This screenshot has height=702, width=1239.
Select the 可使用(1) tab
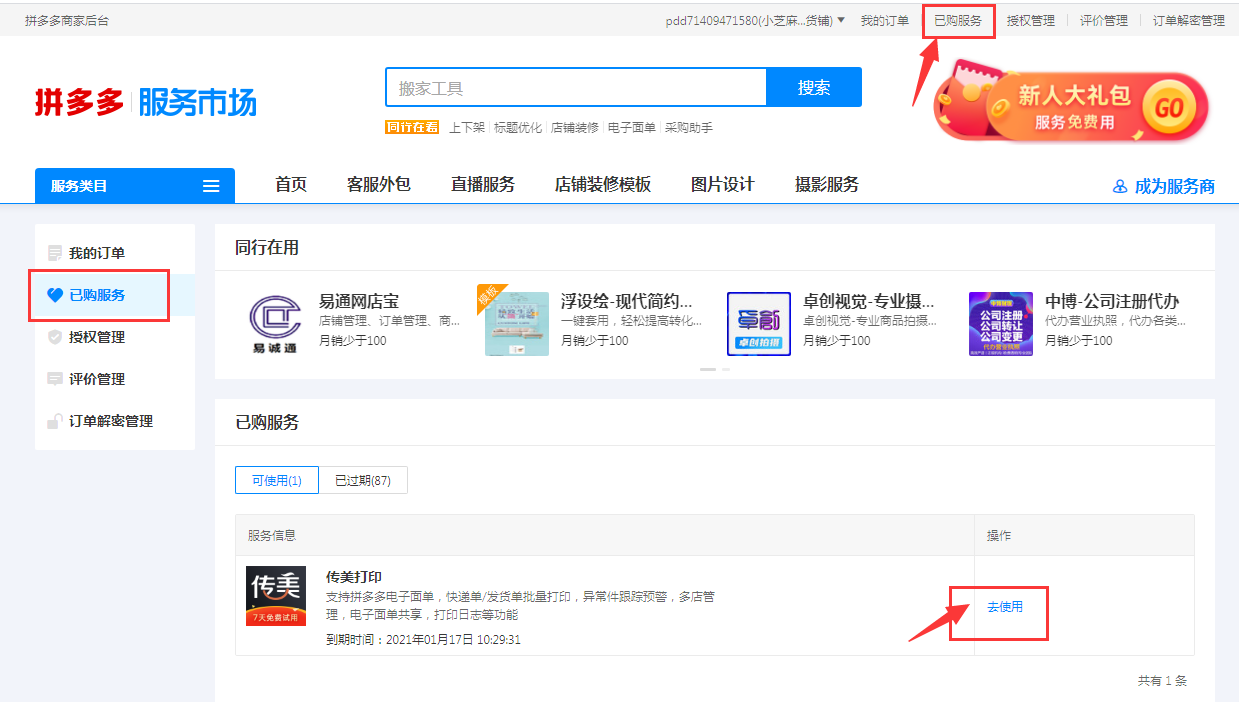tap(277, 480)
